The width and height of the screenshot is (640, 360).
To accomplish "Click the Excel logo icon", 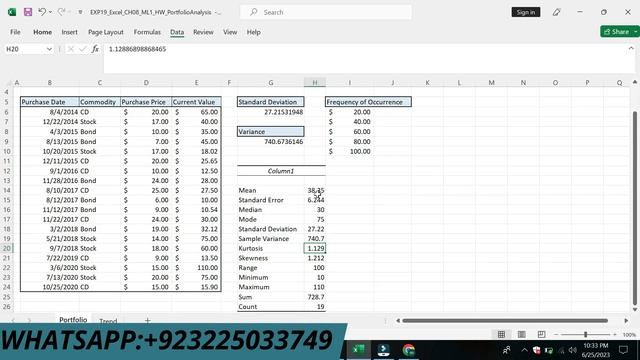I will [12, 12].
